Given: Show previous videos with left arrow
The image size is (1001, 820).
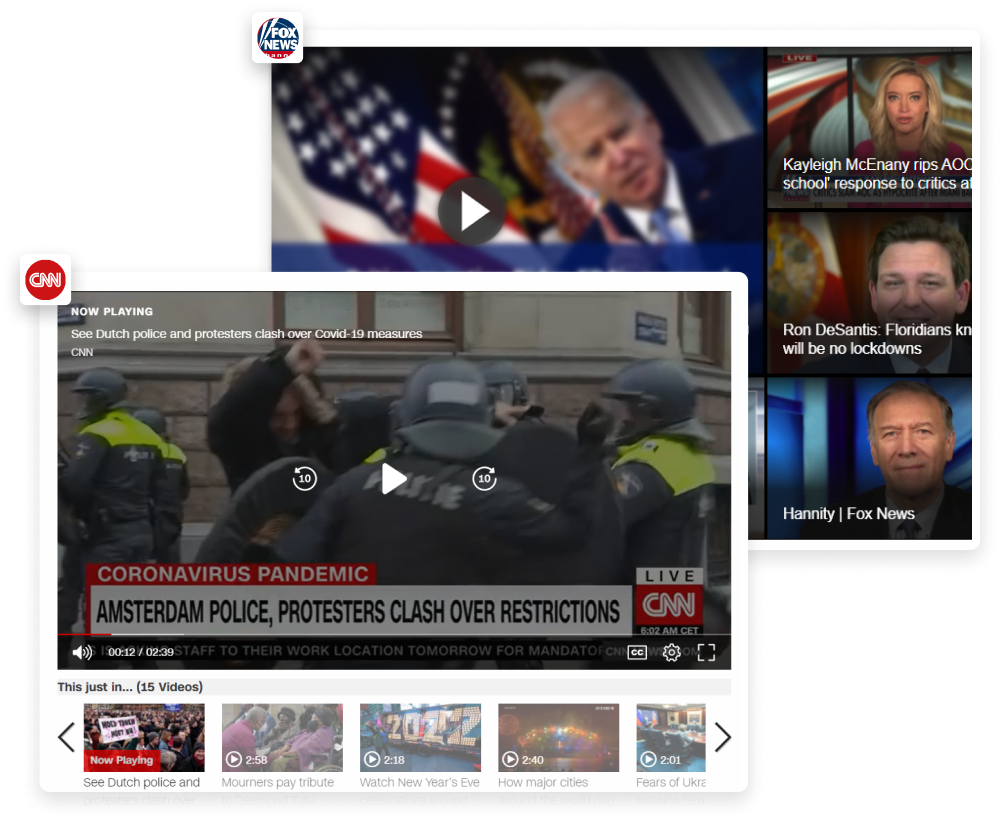Looking at the screenshot, I should pos(66,738).
